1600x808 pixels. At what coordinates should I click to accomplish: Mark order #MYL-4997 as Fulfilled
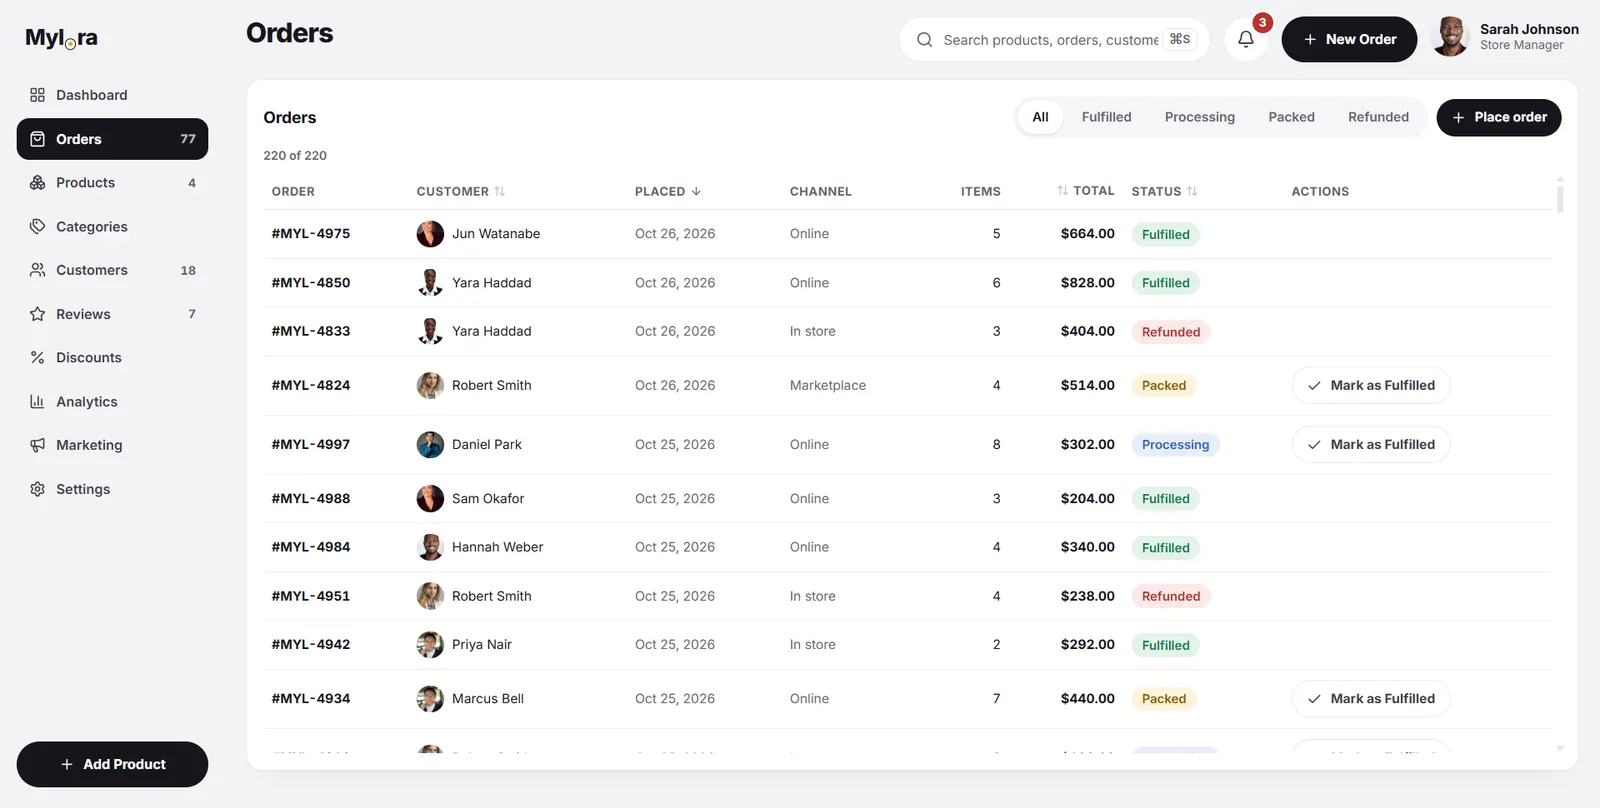[1371, 444]
